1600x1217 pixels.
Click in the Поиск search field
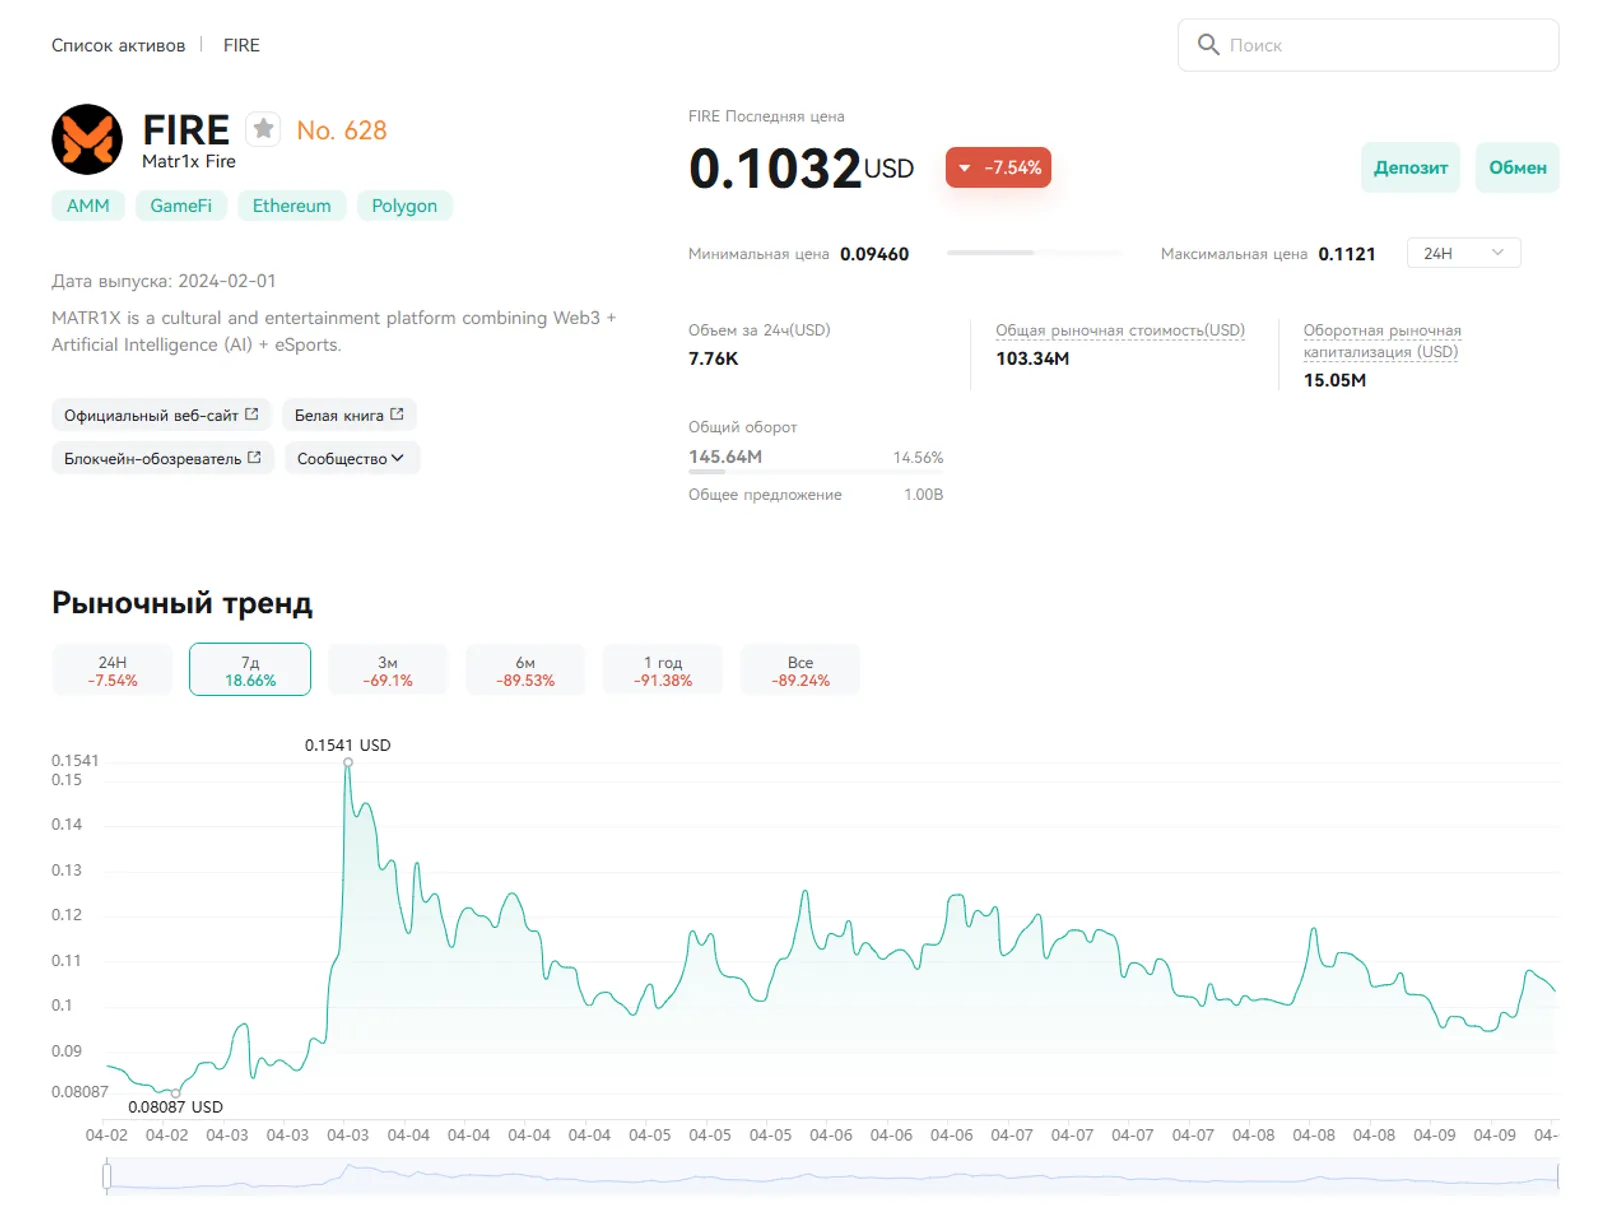(1368, 45)
